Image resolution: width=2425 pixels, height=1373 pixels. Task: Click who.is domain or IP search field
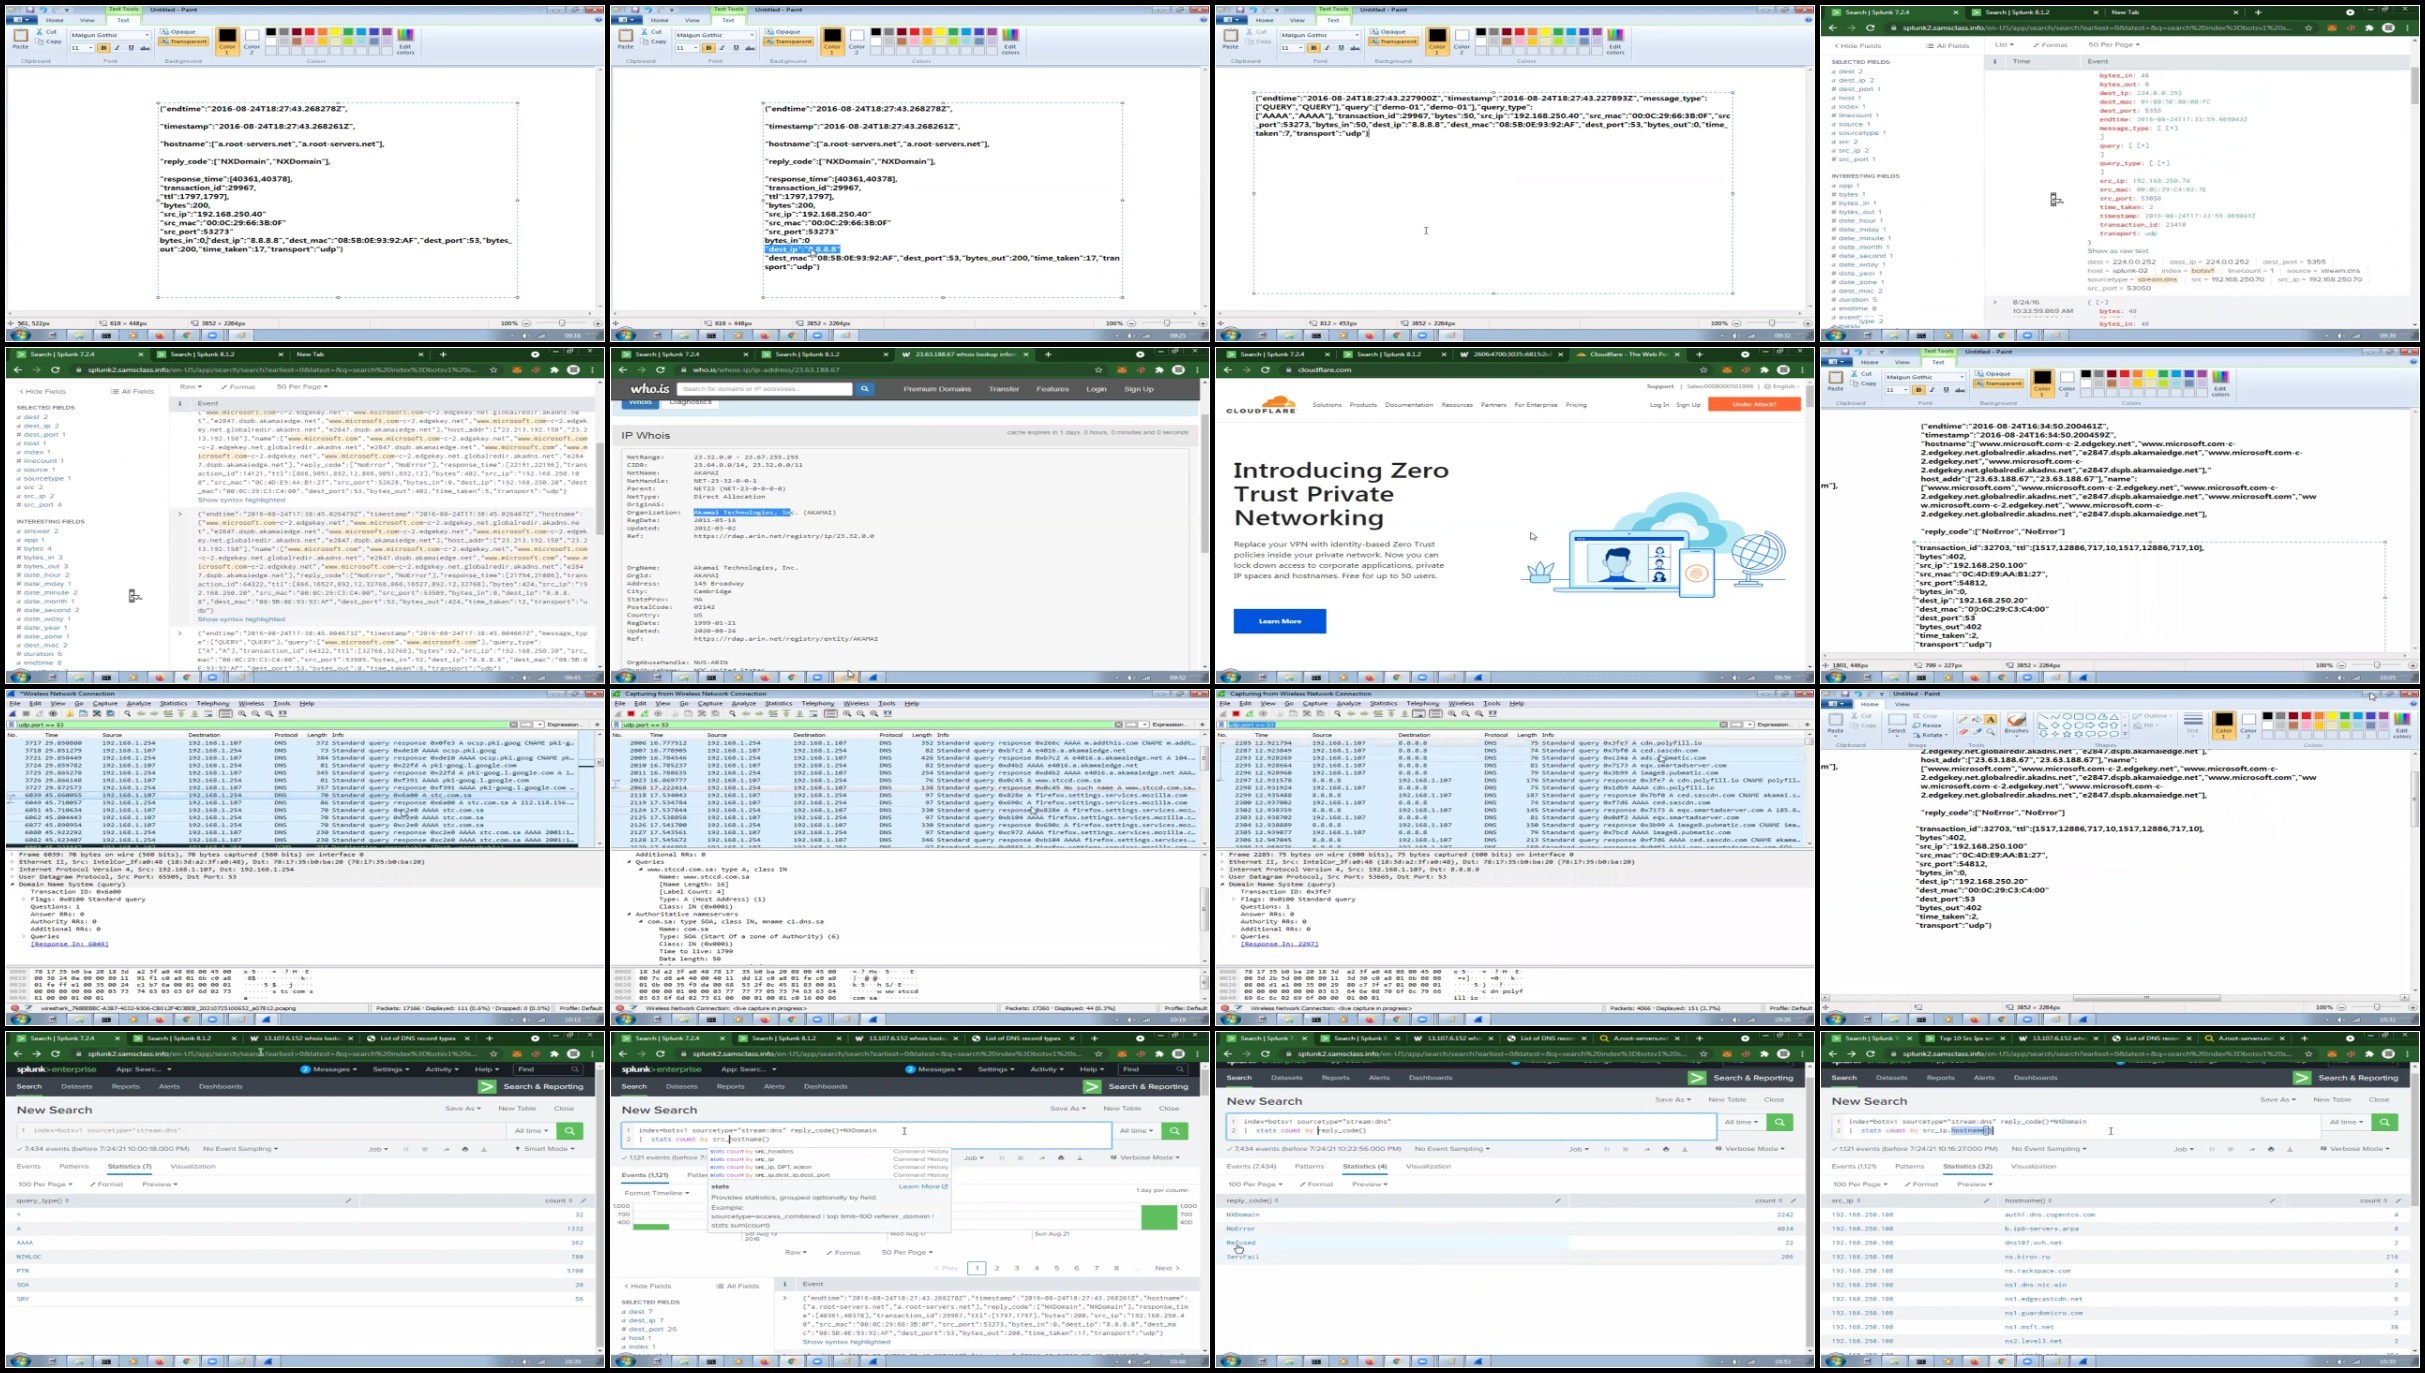tap(764, 389)
